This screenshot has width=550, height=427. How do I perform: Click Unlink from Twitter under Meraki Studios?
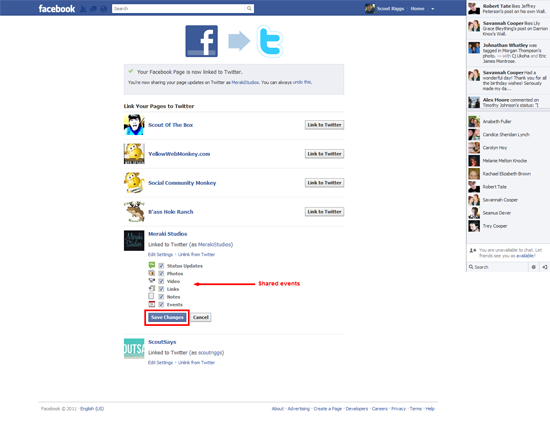point(196,255)
